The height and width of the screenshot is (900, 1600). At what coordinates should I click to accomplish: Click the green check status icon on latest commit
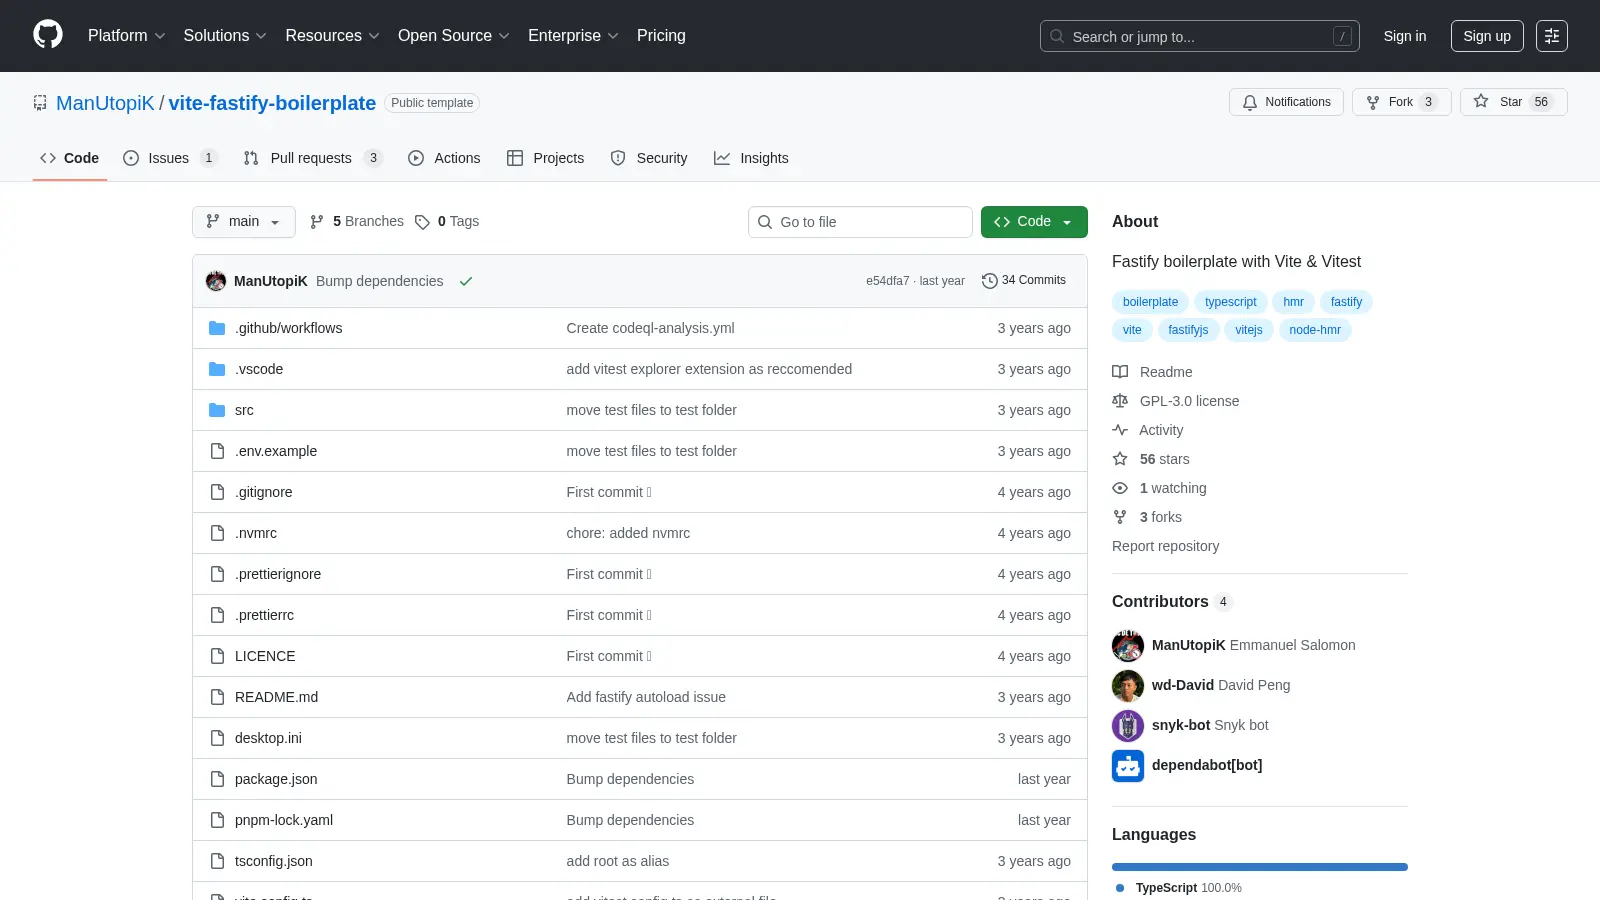tap(466, 281)
